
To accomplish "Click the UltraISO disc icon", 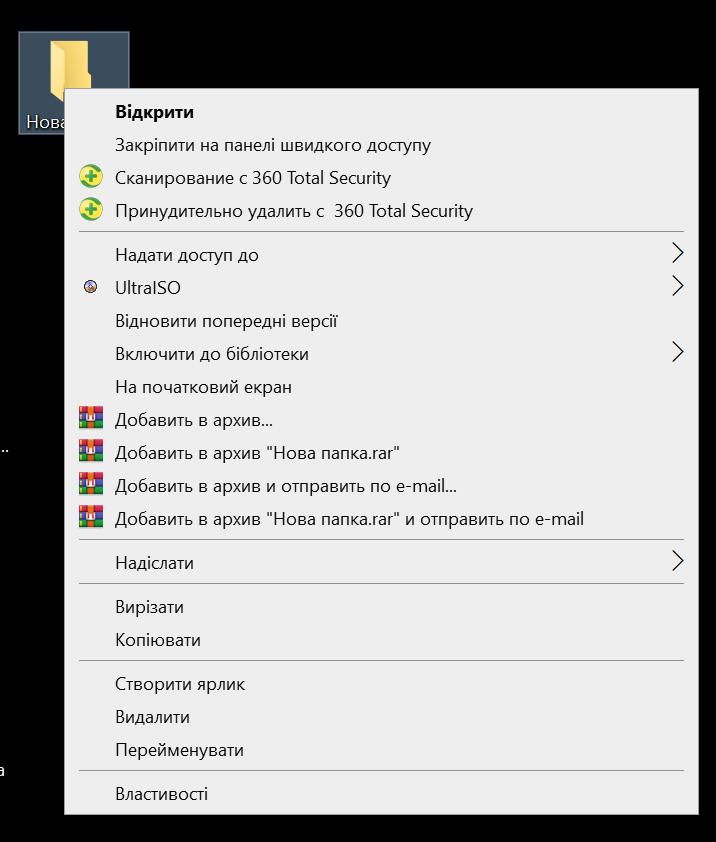I will pos(91,287).
